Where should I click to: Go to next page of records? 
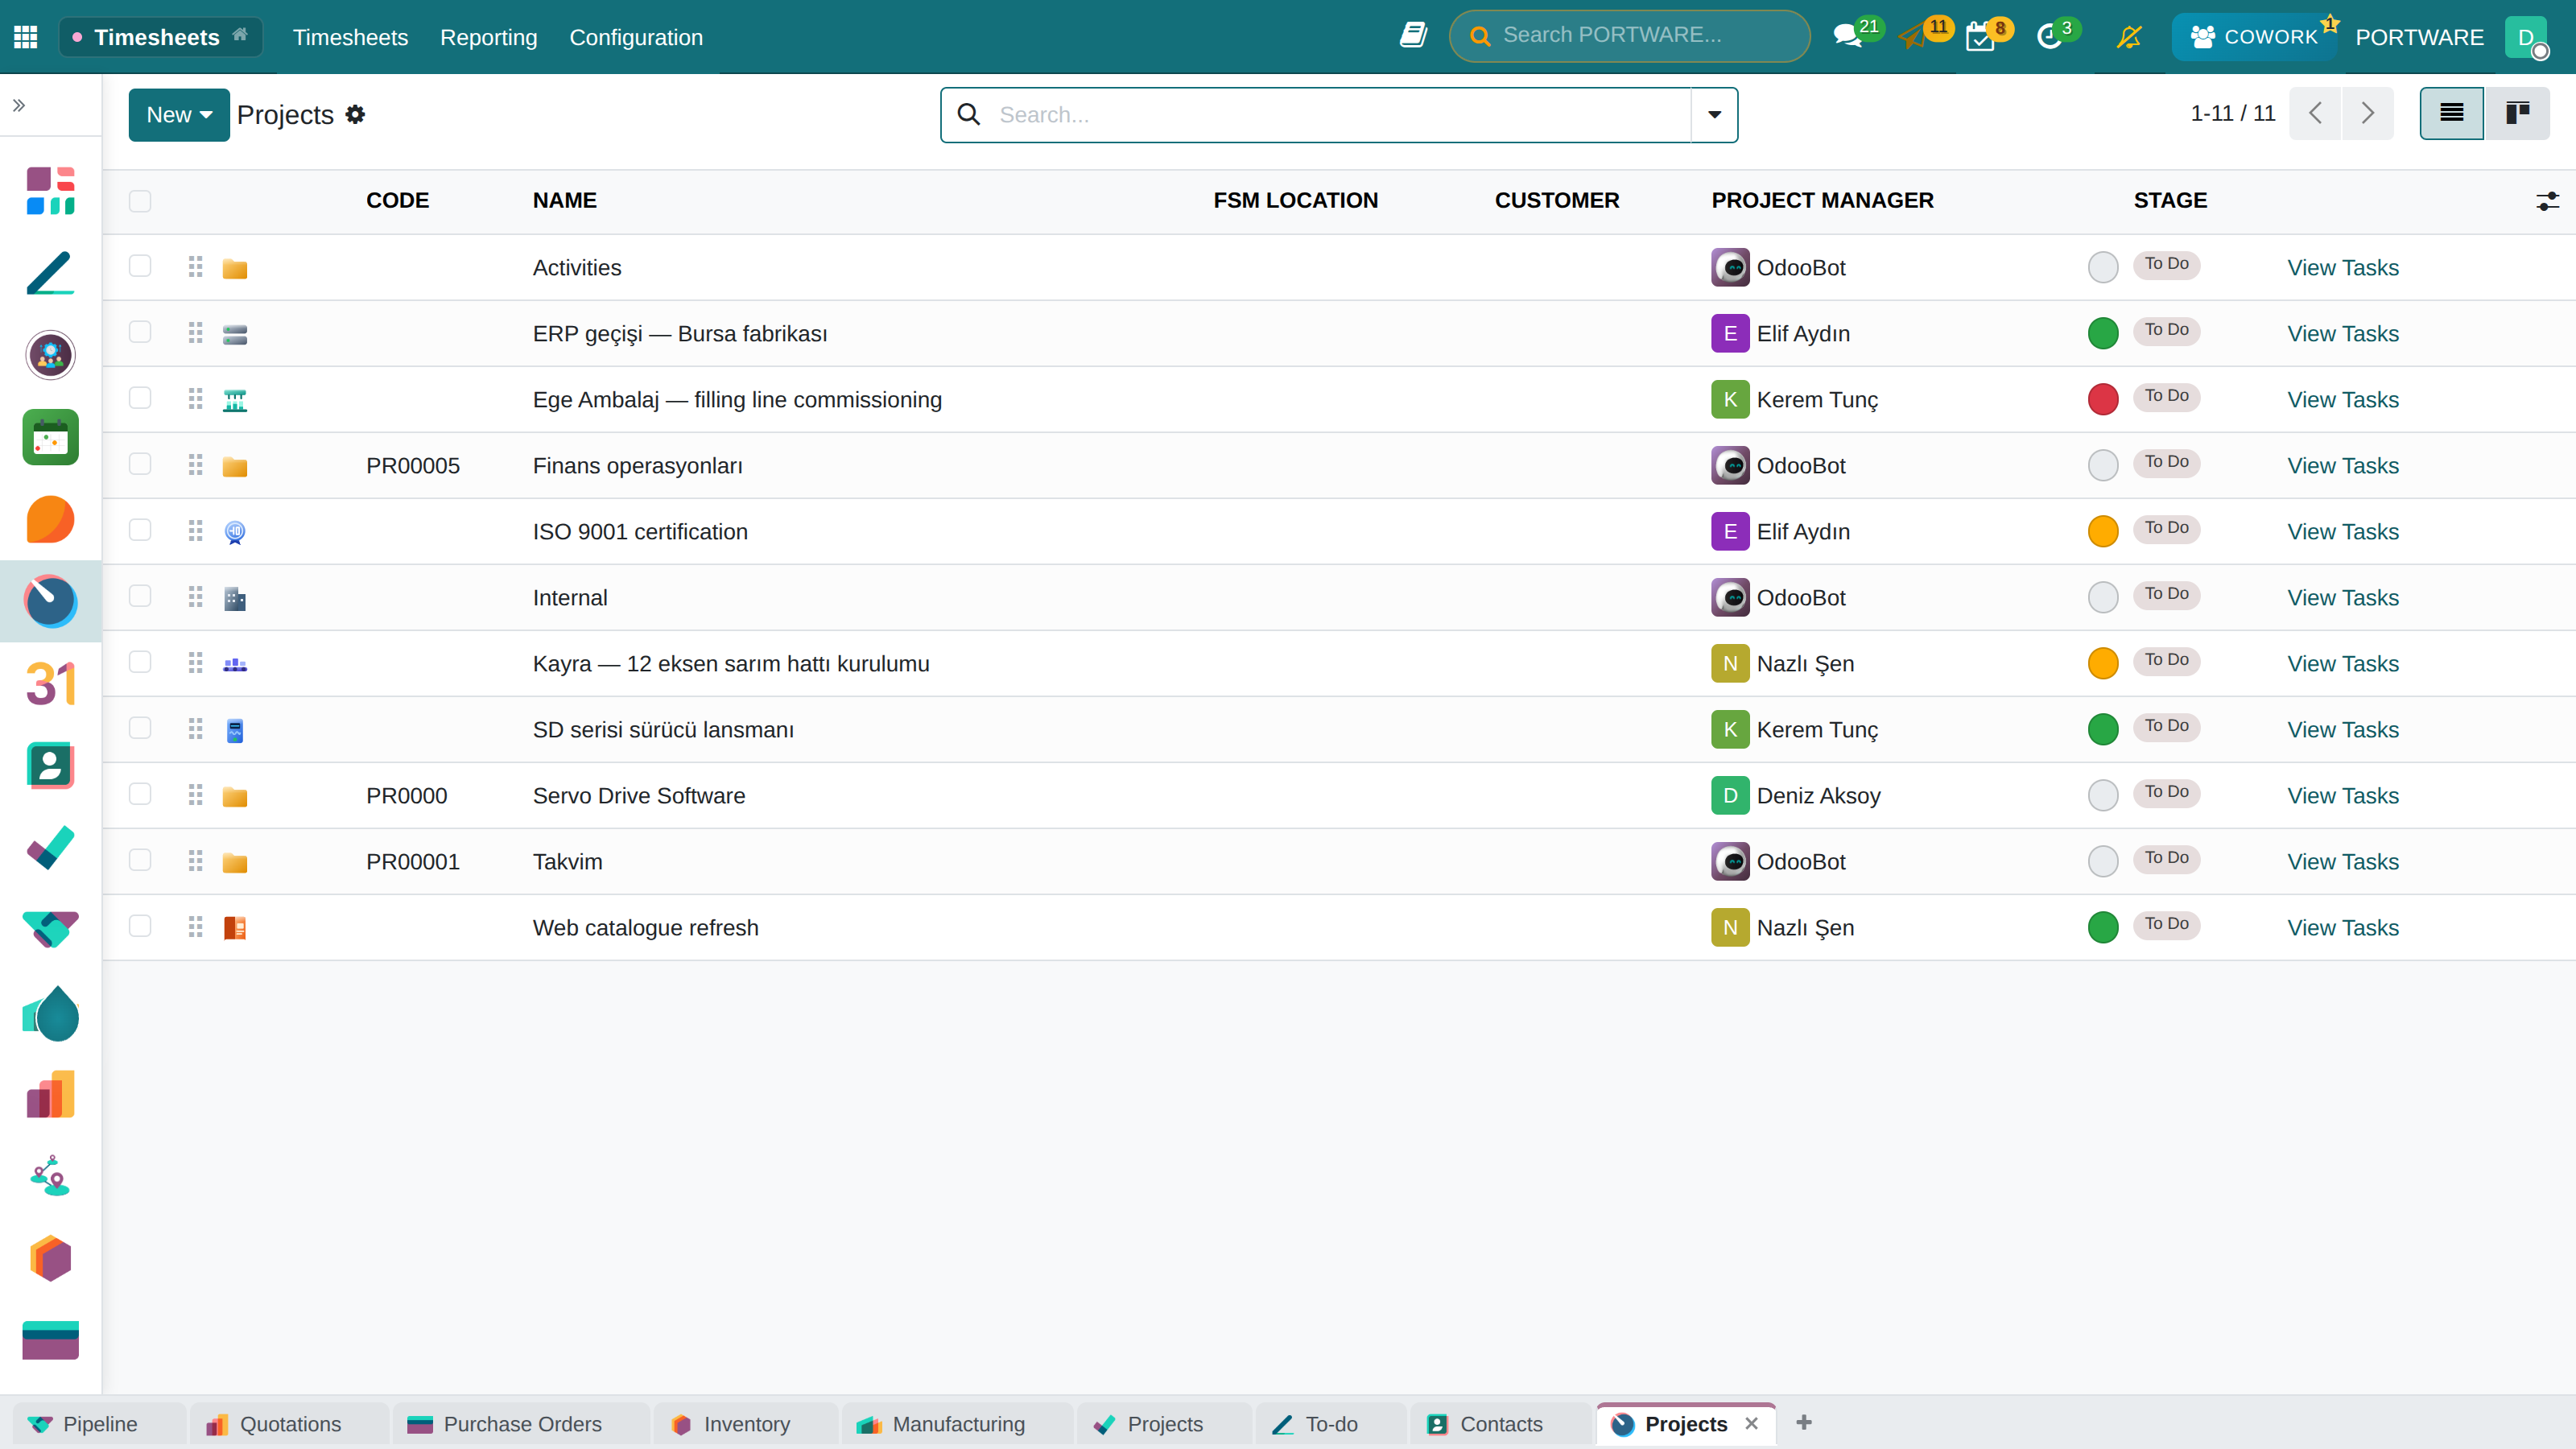coord(2367,113)
